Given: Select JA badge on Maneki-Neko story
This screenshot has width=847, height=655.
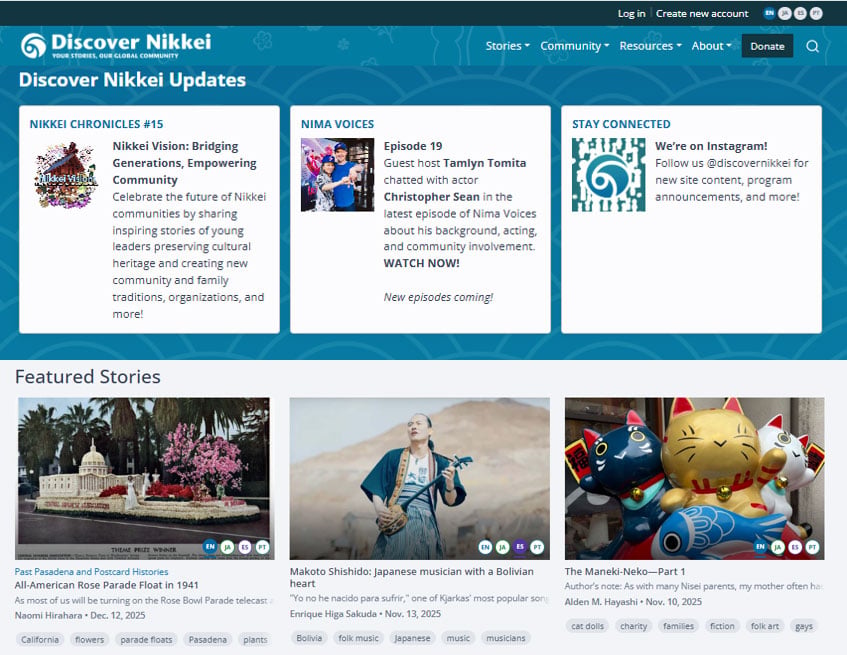Looking at the screenshot, I should click(777, 546).
